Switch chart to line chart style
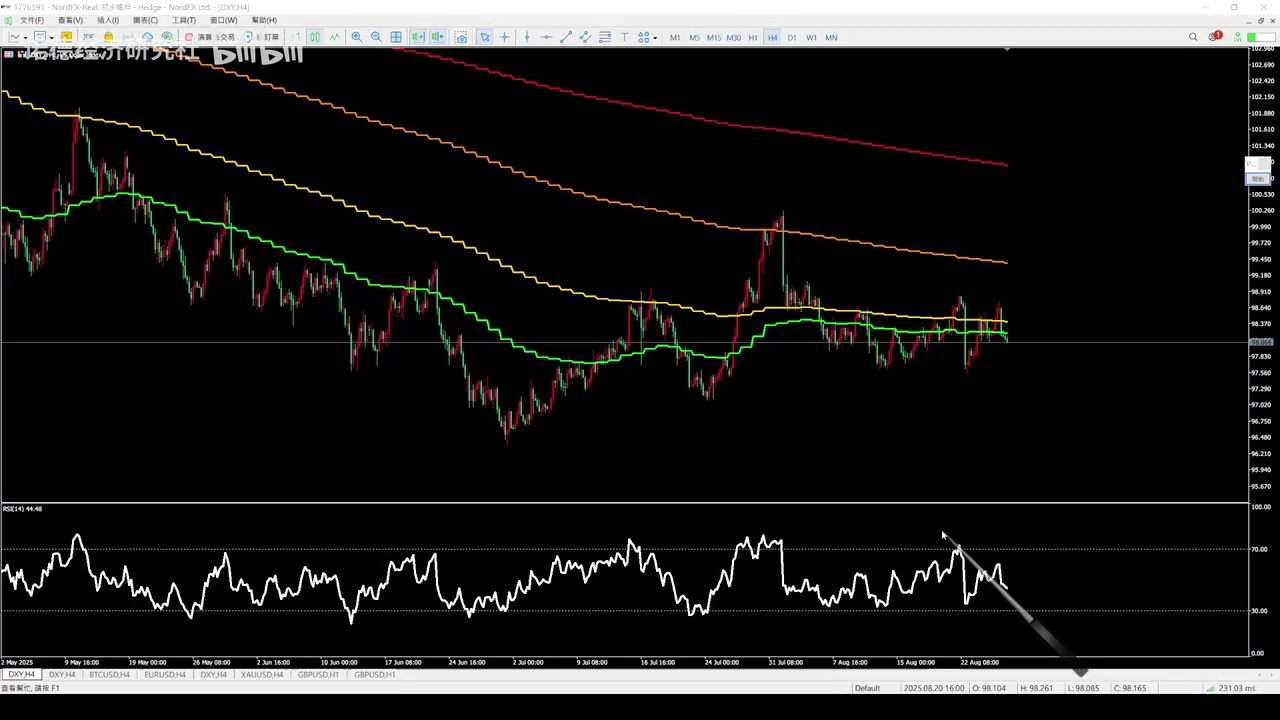The height and width of the screenshot is (720, 1280). pyautogui.click(x=334, y=37)
